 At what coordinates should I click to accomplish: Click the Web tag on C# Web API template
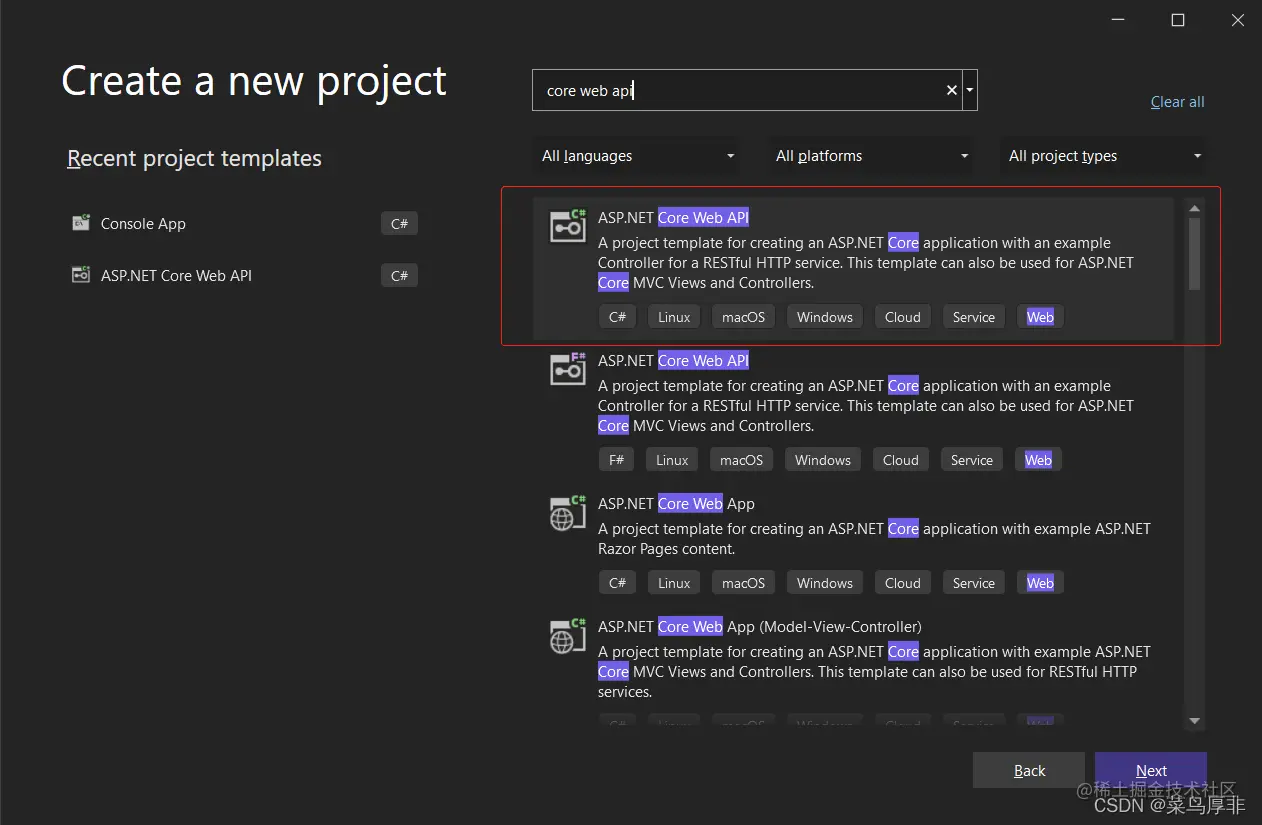click(1040, 317)
